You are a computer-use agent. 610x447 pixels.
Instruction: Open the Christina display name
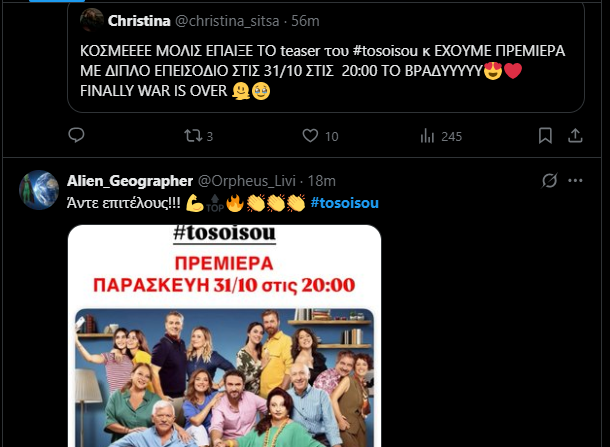139,21
